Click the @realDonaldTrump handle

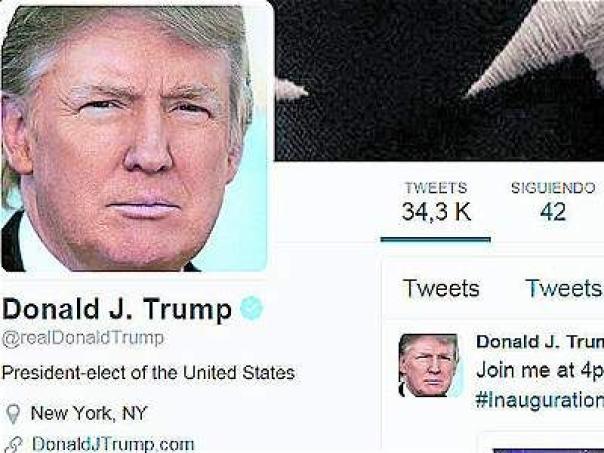pos(83,338)
